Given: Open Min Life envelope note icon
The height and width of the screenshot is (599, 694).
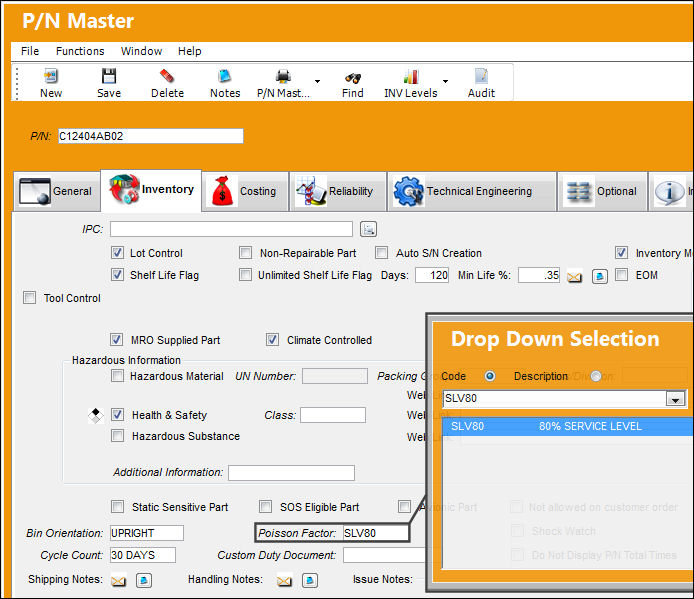Looking at the screenshot, I should [x=574, y=277].
